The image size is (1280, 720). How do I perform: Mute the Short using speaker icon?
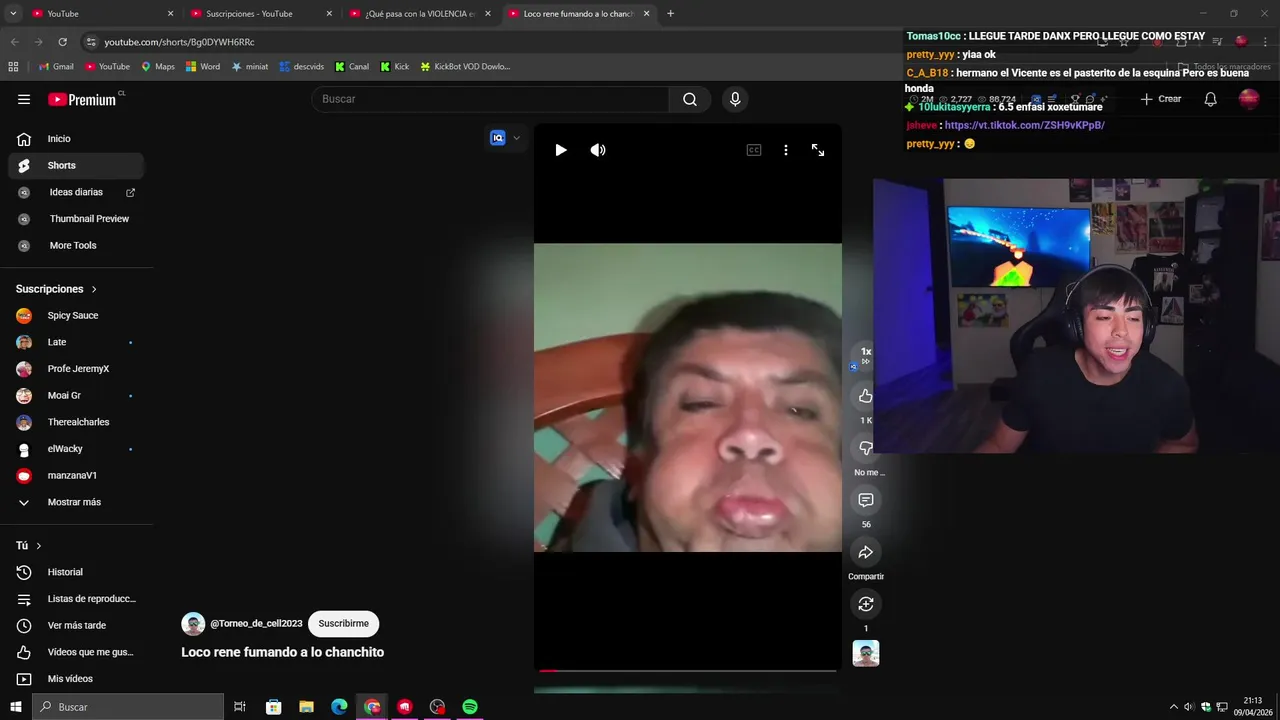pyautogui.click(x=598, y=150)
